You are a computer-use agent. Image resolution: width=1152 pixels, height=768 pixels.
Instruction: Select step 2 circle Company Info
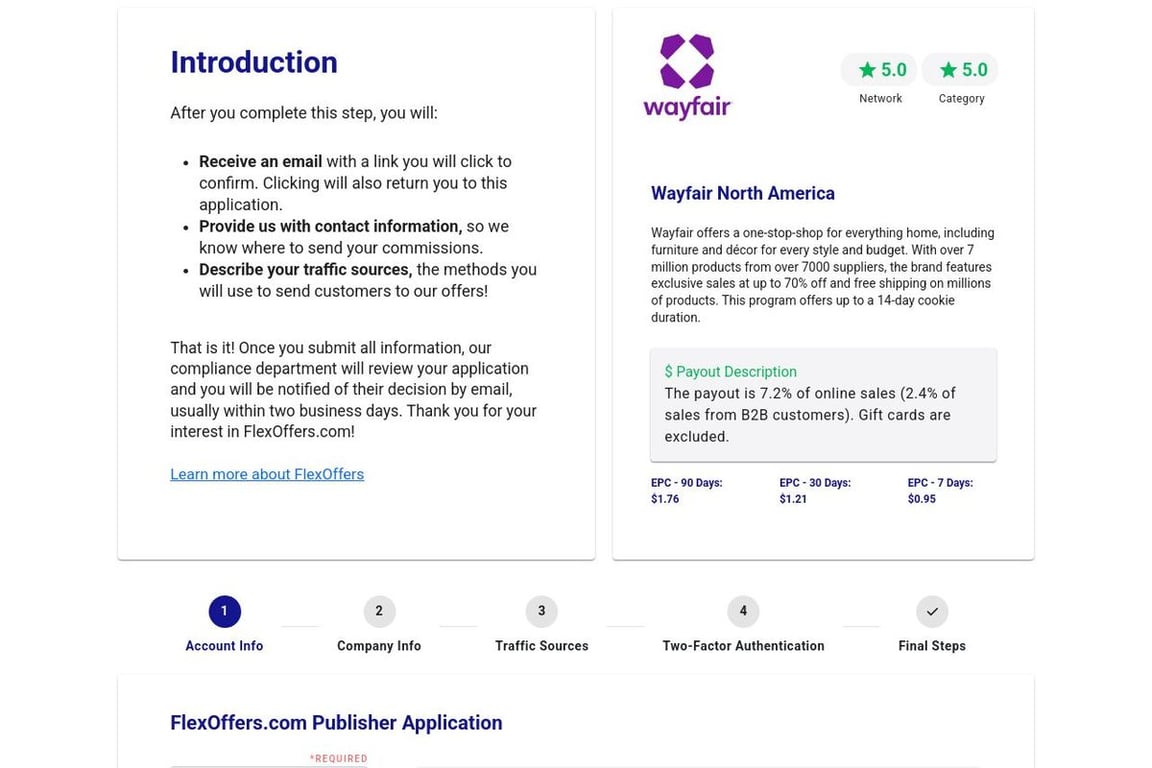tap(379, 611)
